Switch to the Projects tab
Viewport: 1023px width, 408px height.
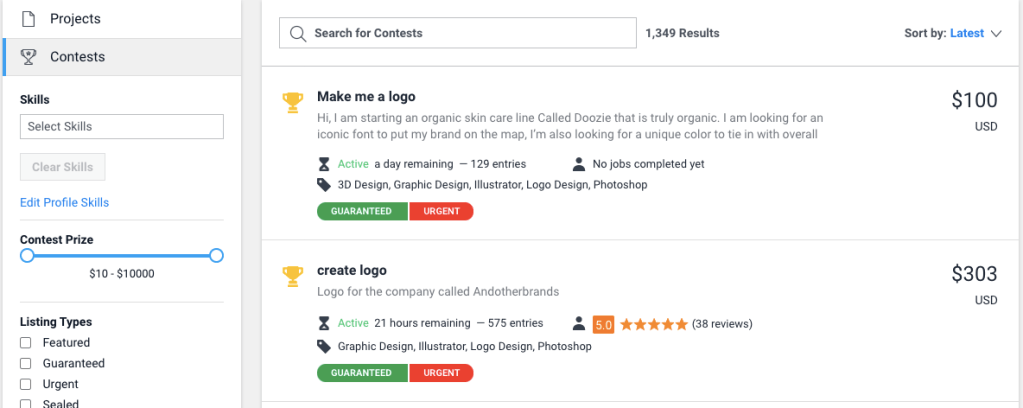point(75,18)
